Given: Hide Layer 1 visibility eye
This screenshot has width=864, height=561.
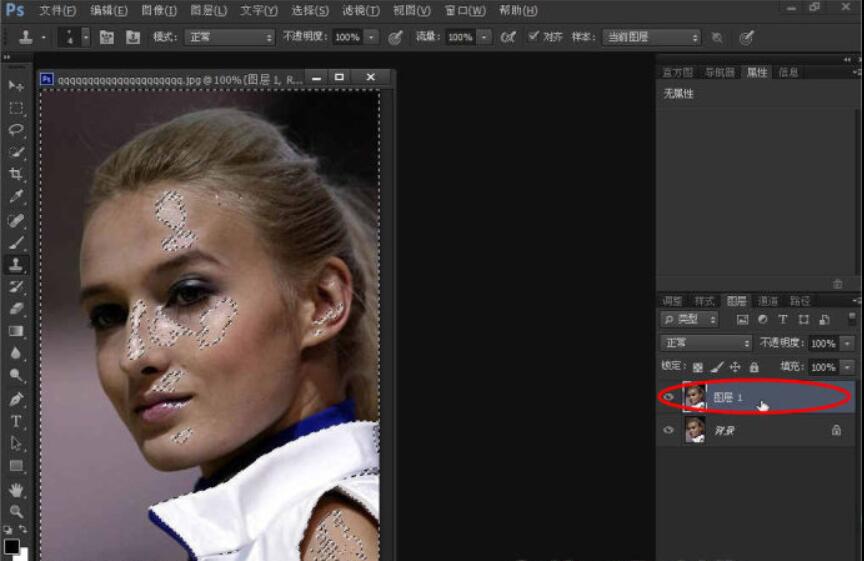Looking at the screenshot, I should (668, 397).
